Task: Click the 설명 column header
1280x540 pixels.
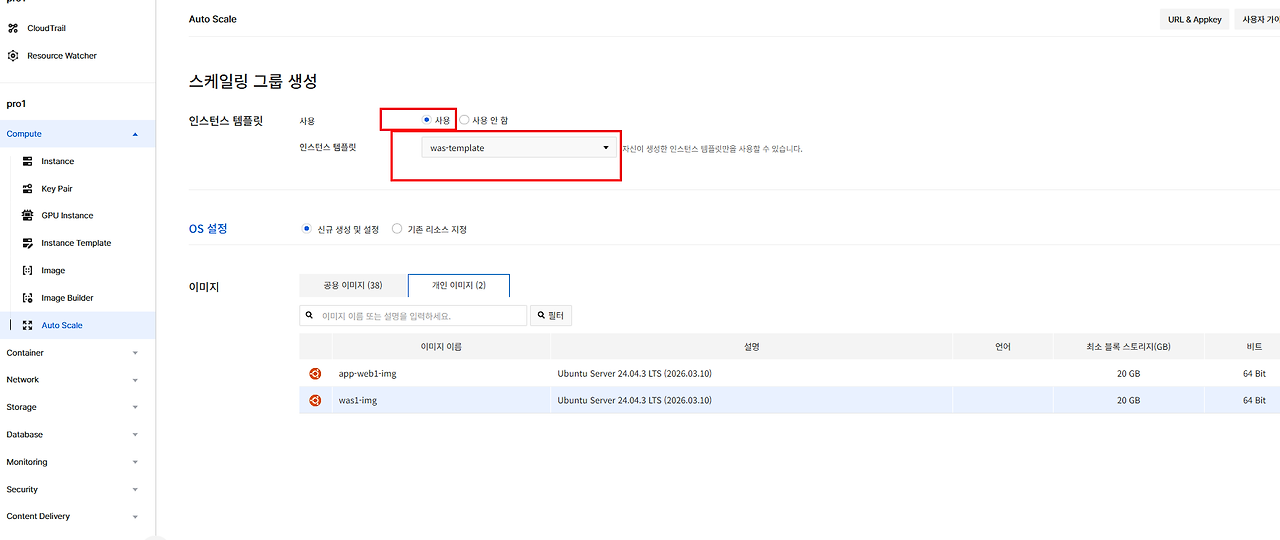Action: click(751, 347)
